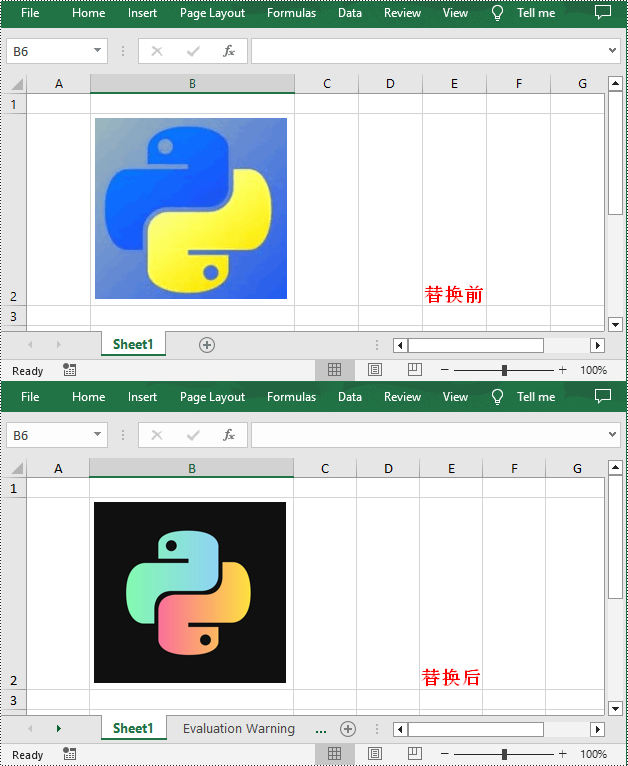This screenshot has height=766, width=628.
Task: Open Insert tab in top Excel window
Action: point(142,13)
